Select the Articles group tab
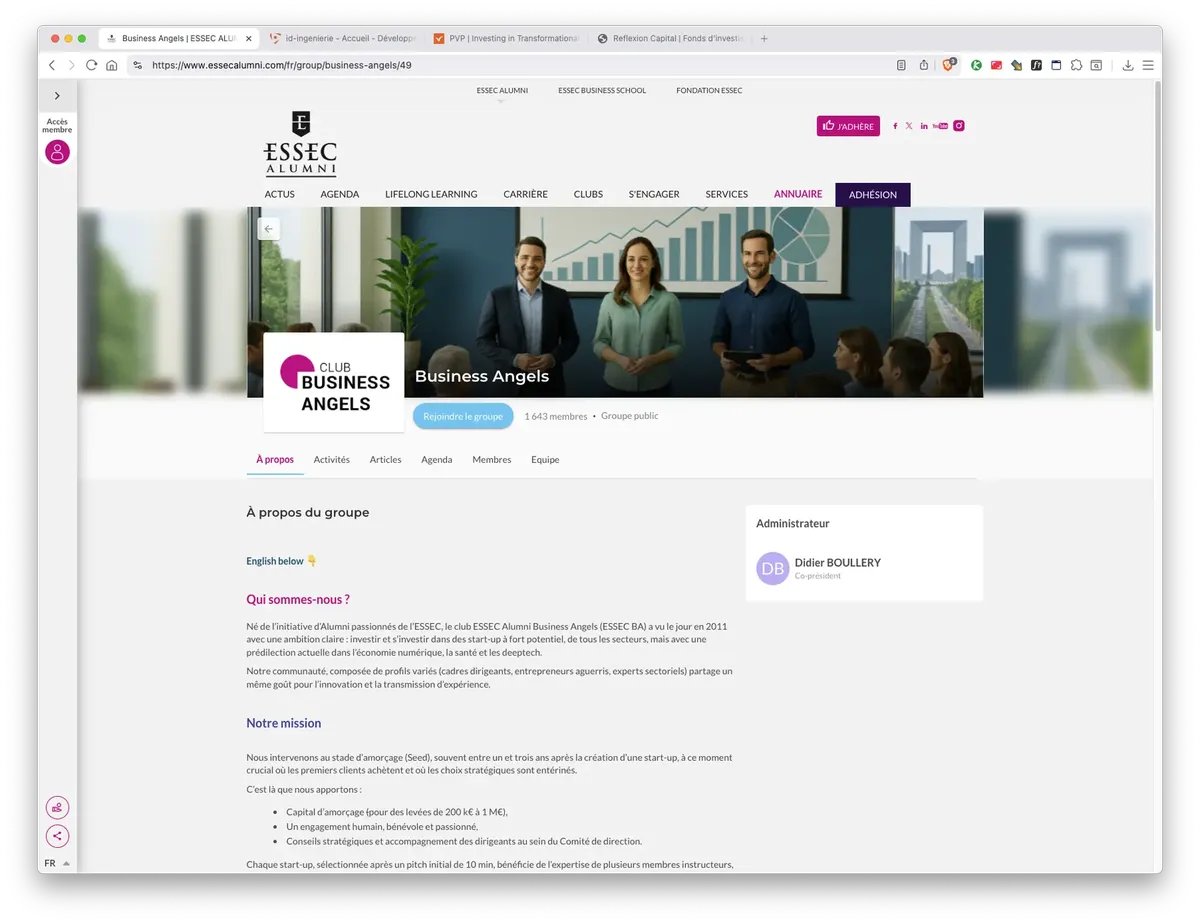This screenshot has height=923, width=1200. [x=386, y=460]
